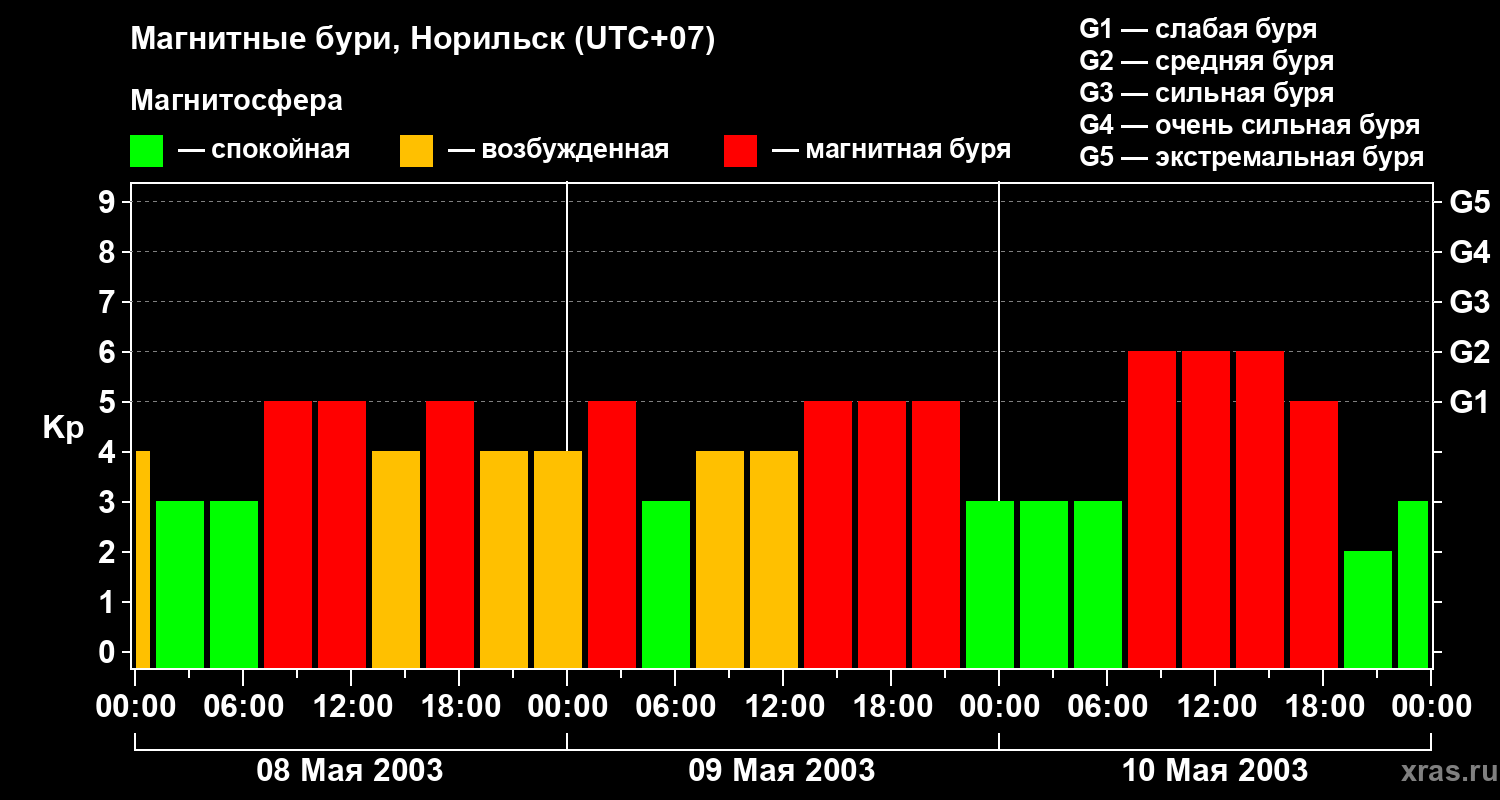The width and height of the screenshot is (1500, 800).
Task: Click the yellow «возбужденная» legend swatch
Action: 417,151
